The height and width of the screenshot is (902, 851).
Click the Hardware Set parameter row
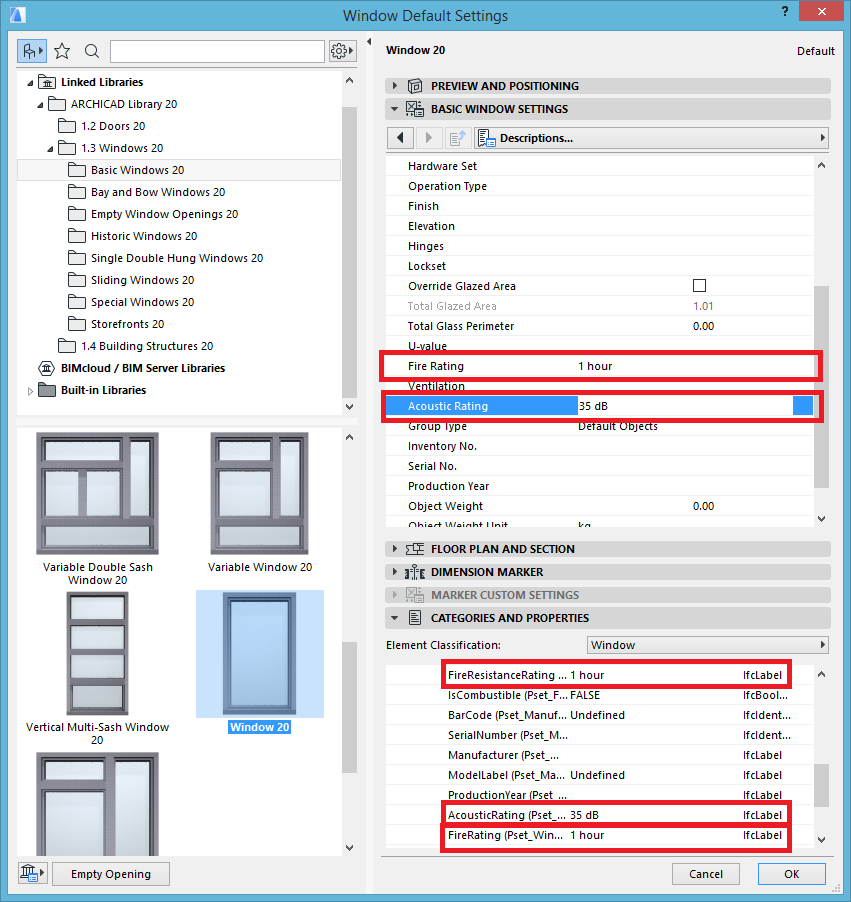(600, 166)
